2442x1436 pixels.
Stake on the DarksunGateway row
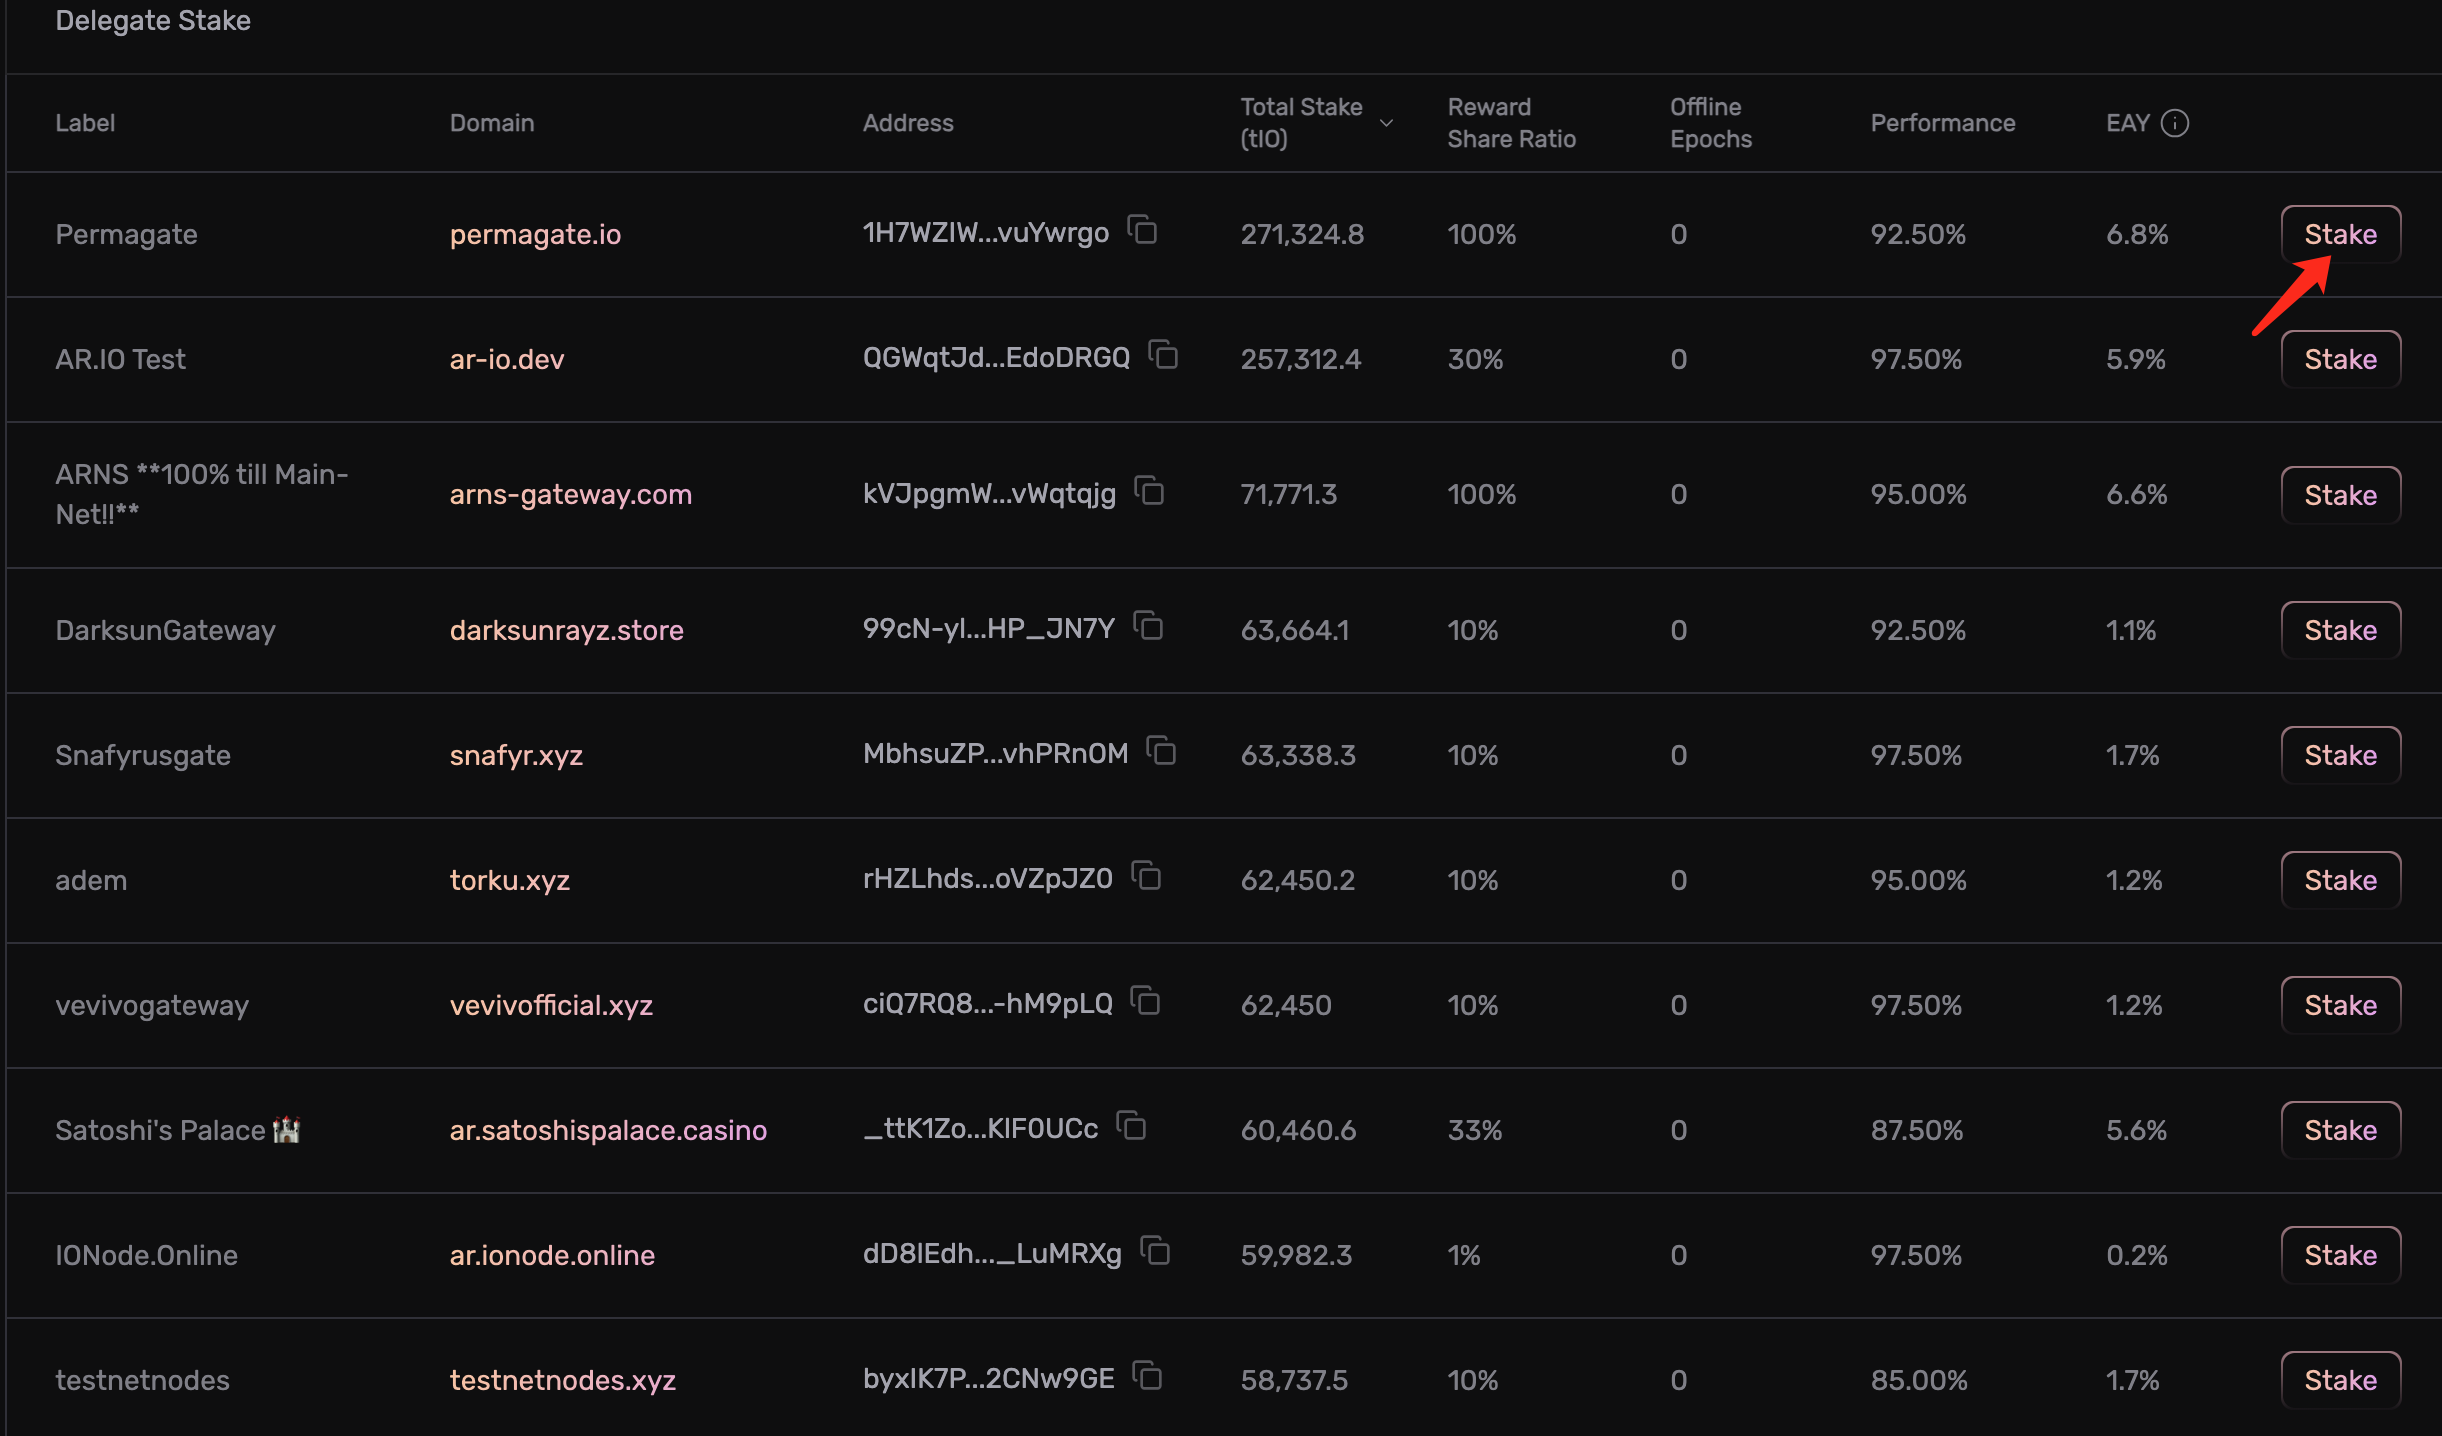[x=2340, y=630]
